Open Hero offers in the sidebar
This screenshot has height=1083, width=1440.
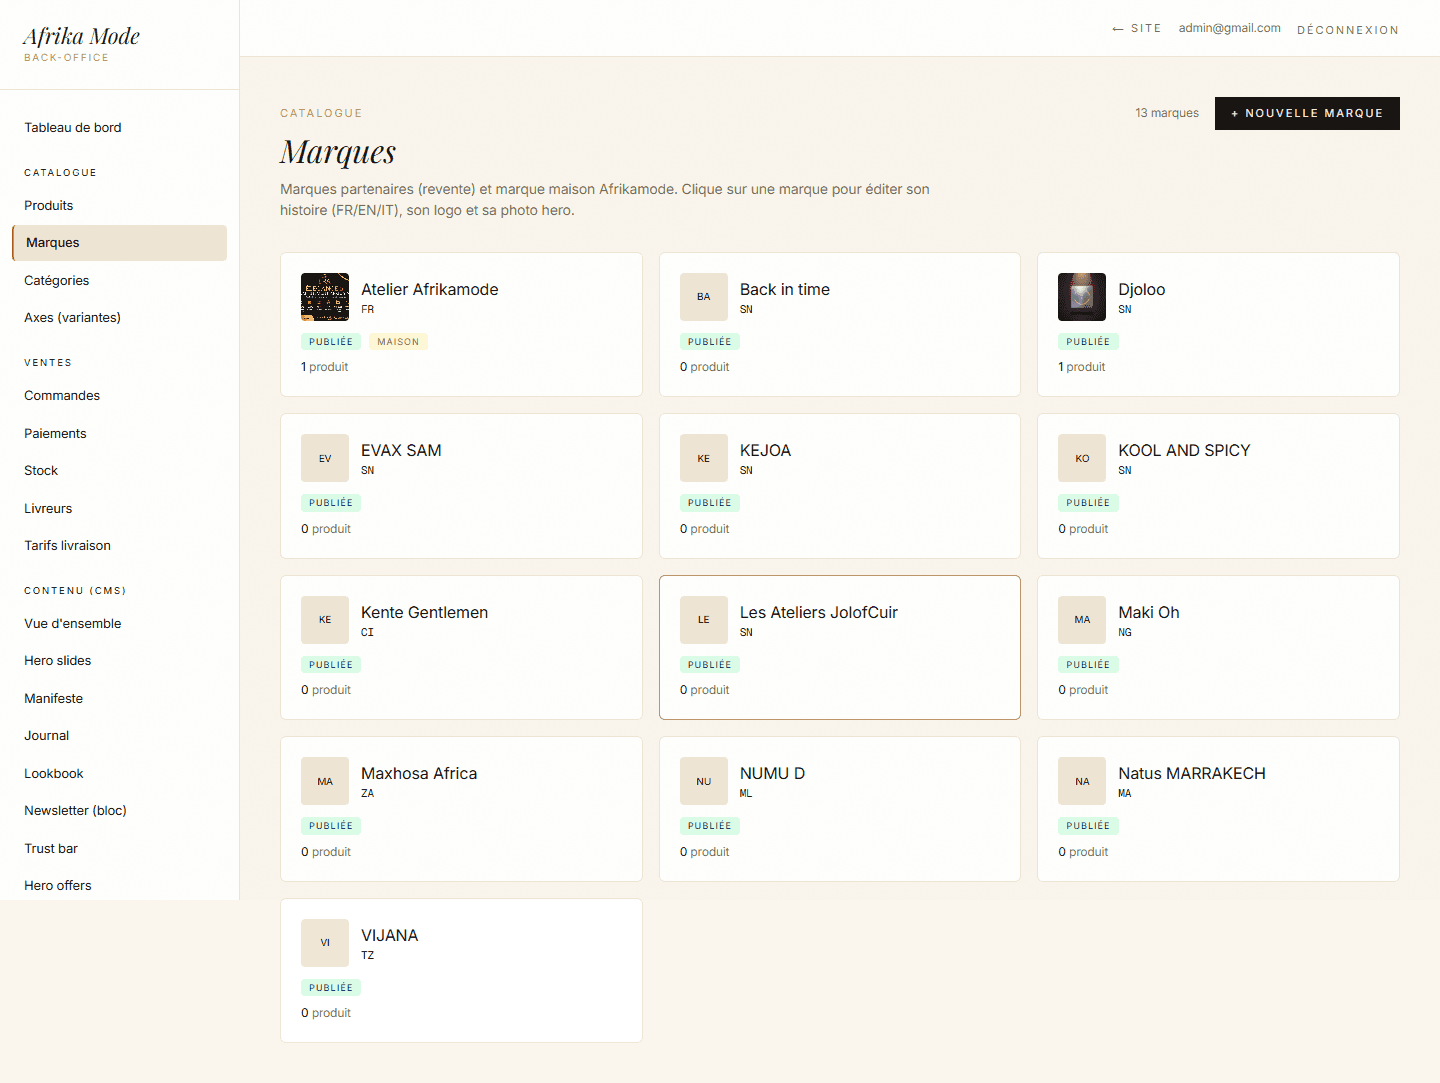[x=119, y=886]
